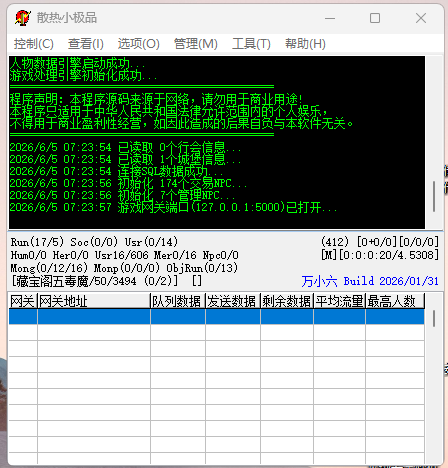Click log line 已读取 0个行会信息
Screen dimensions: 448x468
tap(125, 147)
